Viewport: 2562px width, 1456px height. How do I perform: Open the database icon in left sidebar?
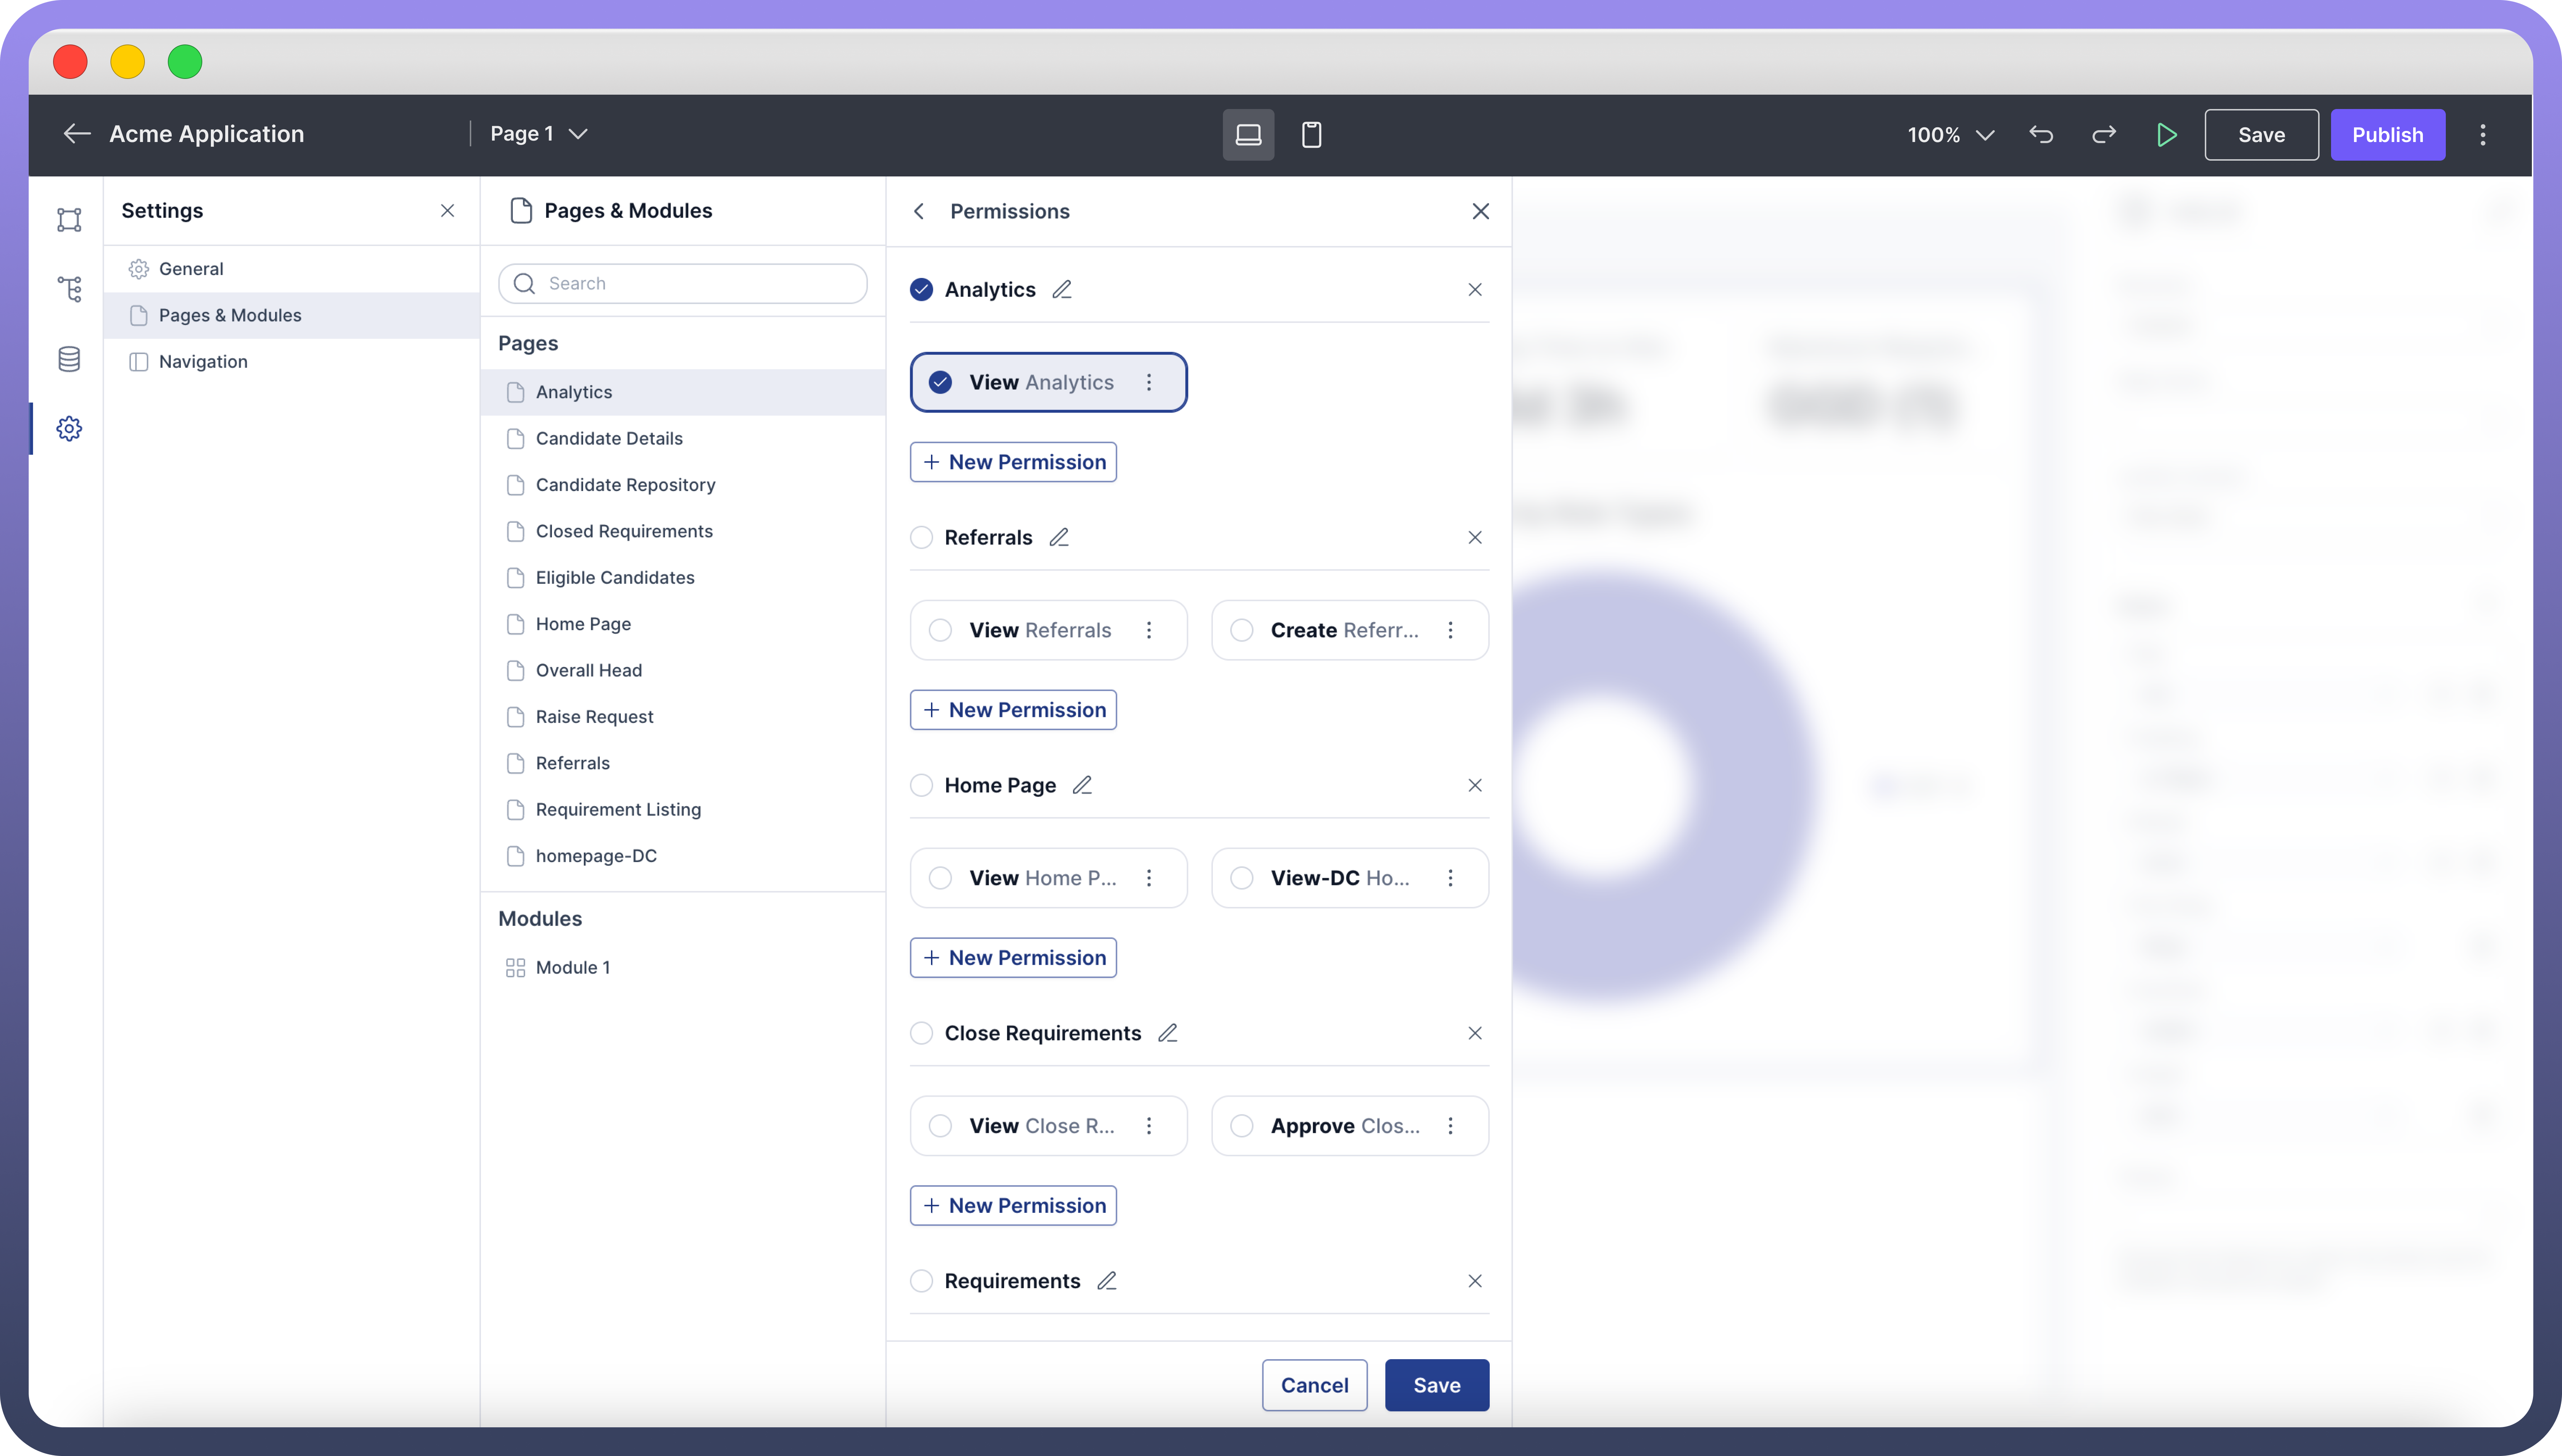(69, 359)
